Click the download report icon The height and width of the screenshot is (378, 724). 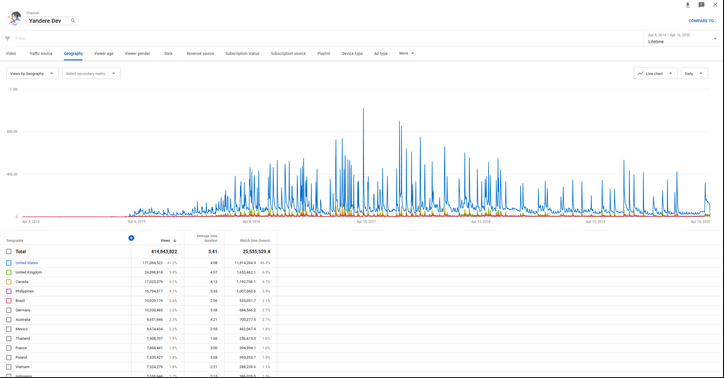pos(688,5)
